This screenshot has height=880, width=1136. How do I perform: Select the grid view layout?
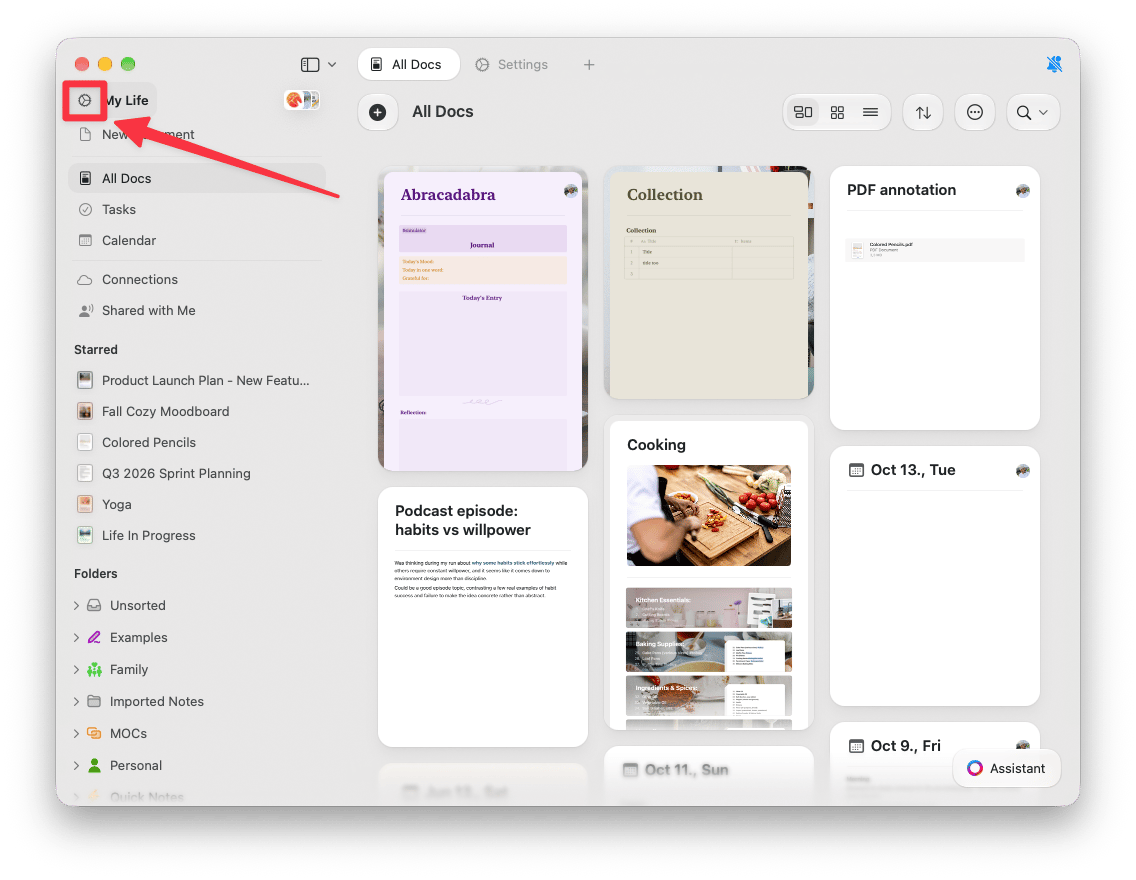tap(838, 112)
